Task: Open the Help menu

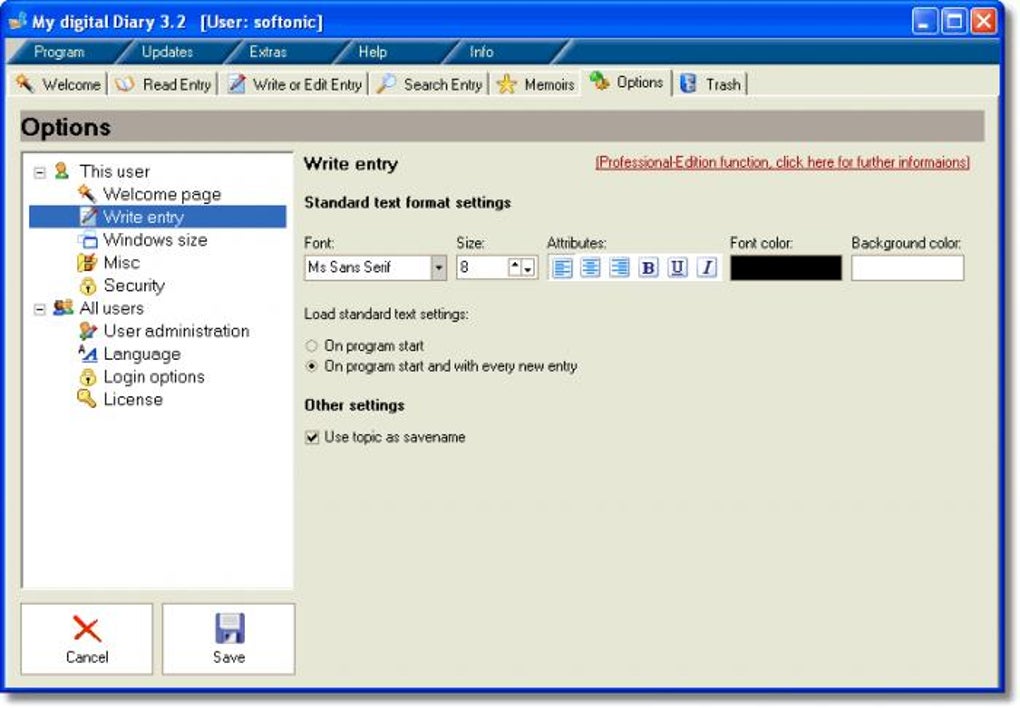Action: 373,52
